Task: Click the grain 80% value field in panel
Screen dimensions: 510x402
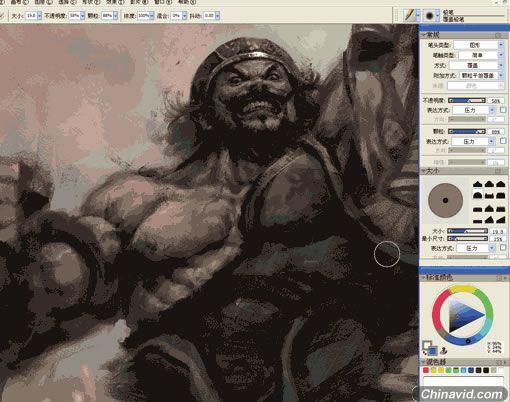Action: click(496, 132)
